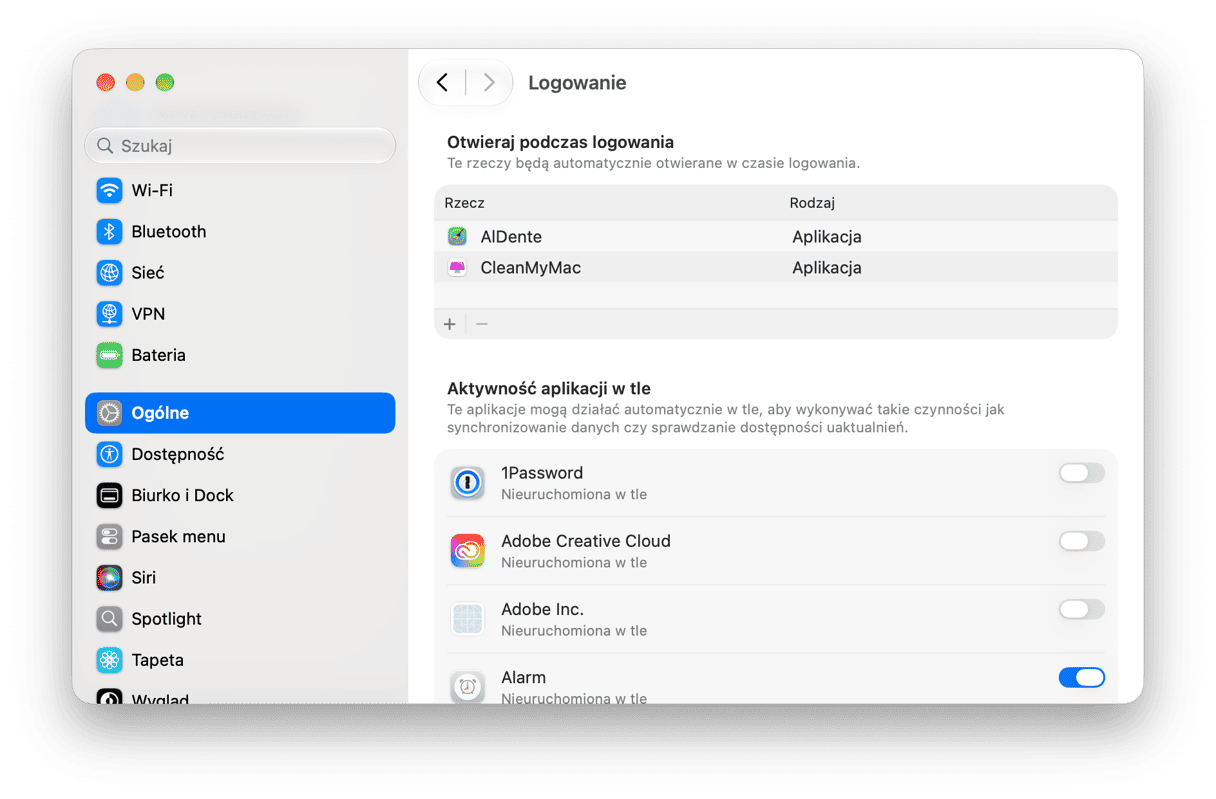Screen dimensions: 1216x799
Task: Click the Bateria battery icon
Action: point(109,355)
